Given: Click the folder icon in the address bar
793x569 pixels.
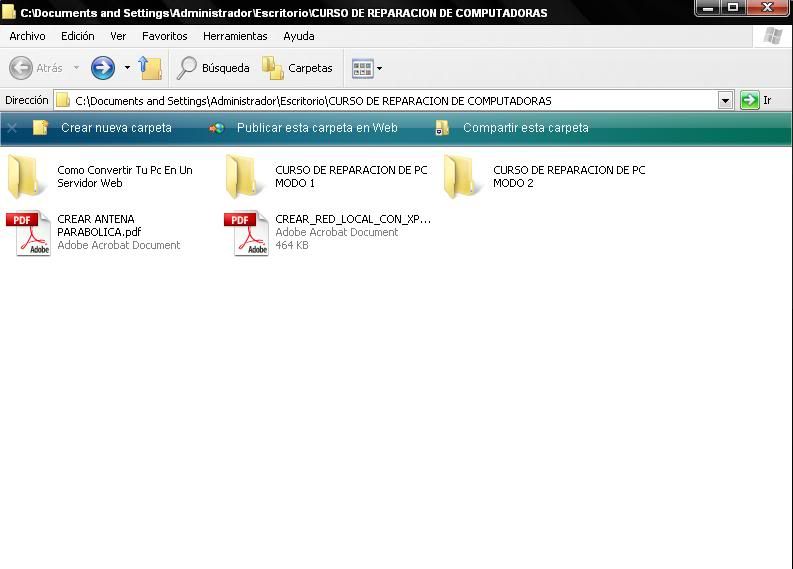Looking at the screenshot, I should click(63, 100).
